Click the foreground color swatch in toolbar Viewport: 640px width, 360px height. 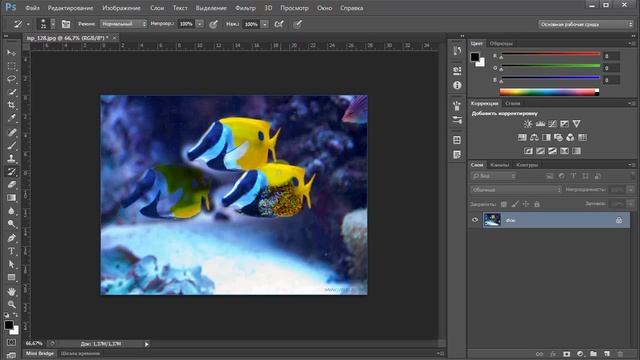coord(9,325)
